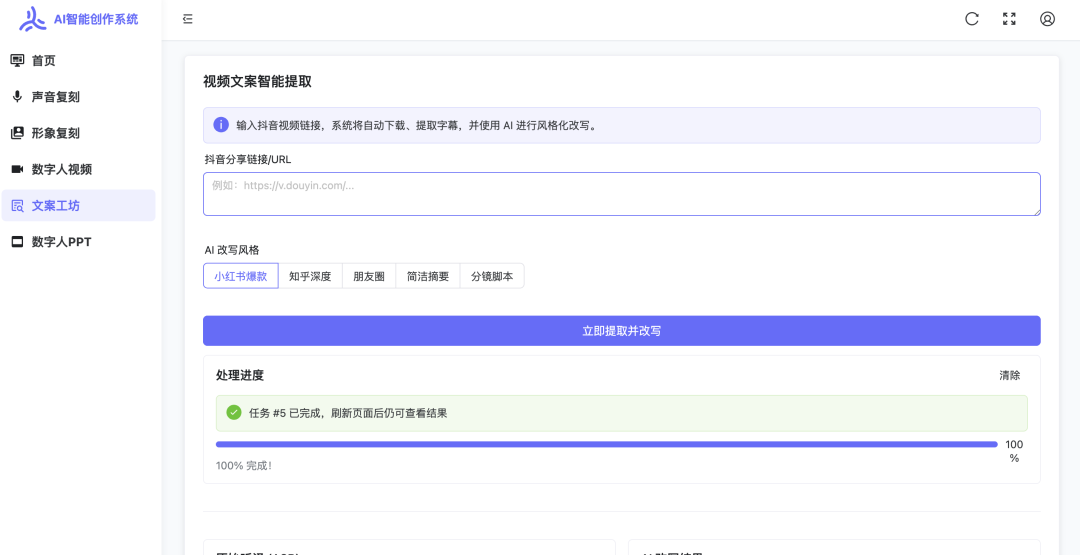Image resolution: width=1080 pixels, height=555 pixels.
Task: Click the 处理进度 section title
Action: click(x=240, y=375)
